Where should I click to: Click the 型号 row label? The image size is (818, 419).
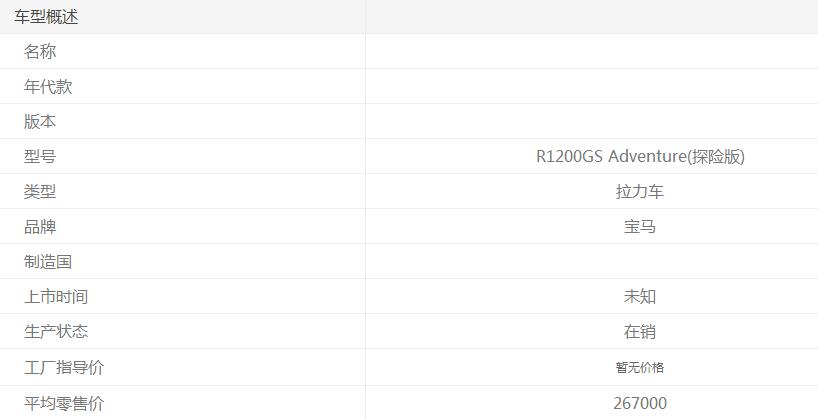click(40, 157)
